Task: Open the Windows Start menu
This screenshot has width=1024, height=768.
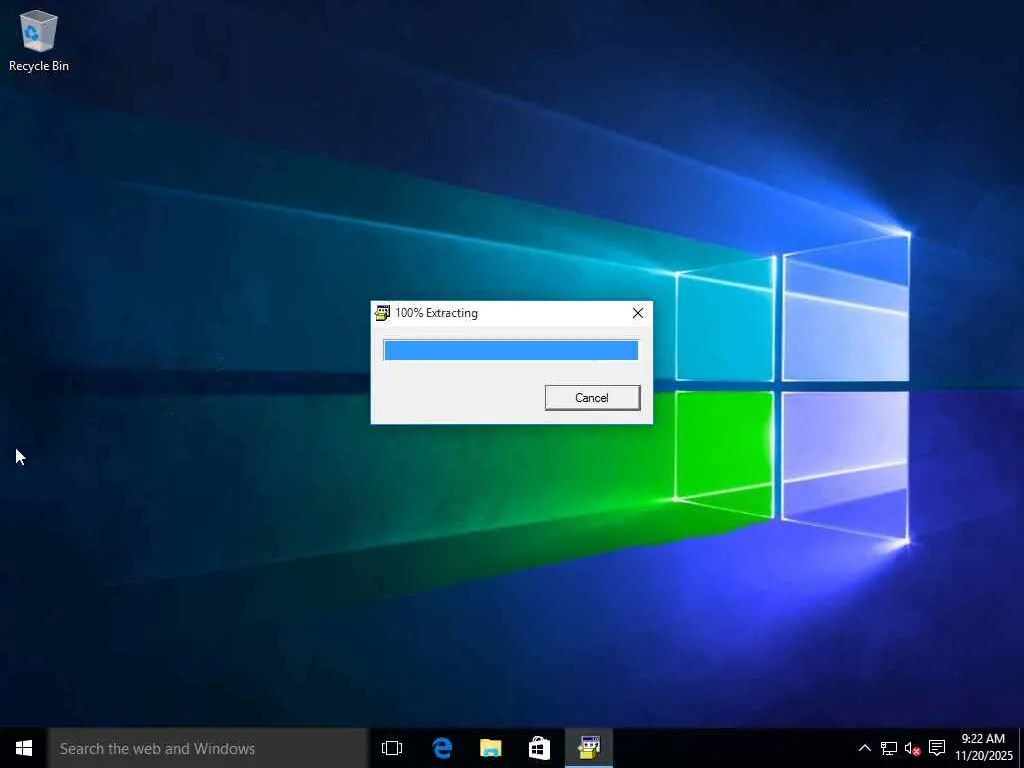Action: 24,748
